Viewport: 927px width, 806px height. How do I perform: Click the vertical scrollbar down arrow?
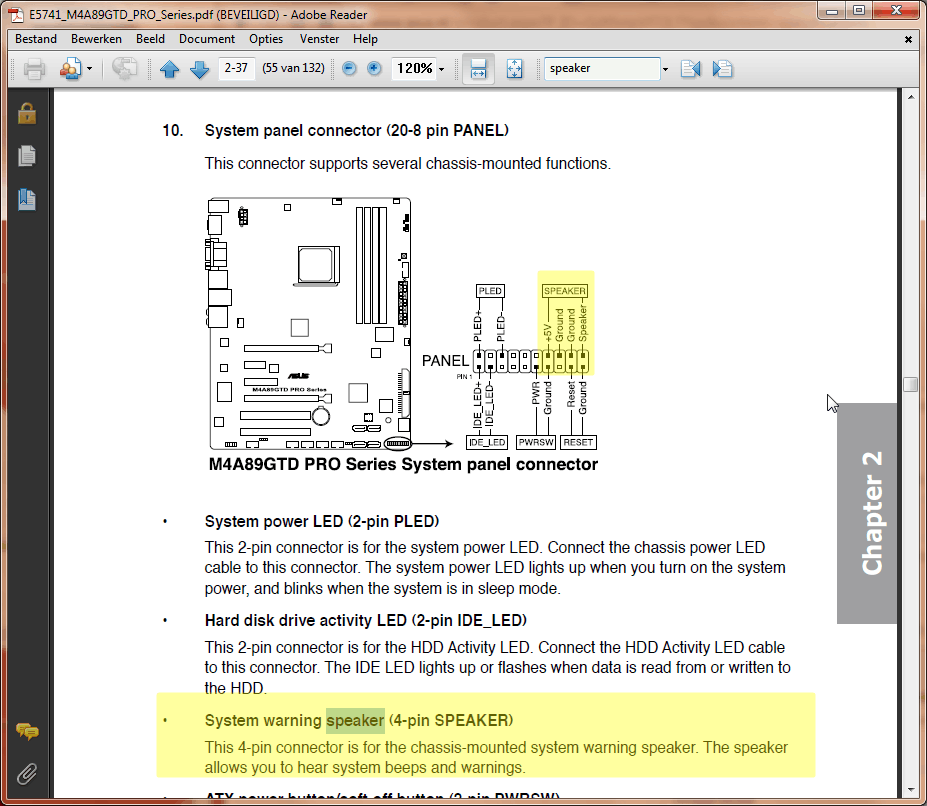pyautogui.click(x=910, y=790)
